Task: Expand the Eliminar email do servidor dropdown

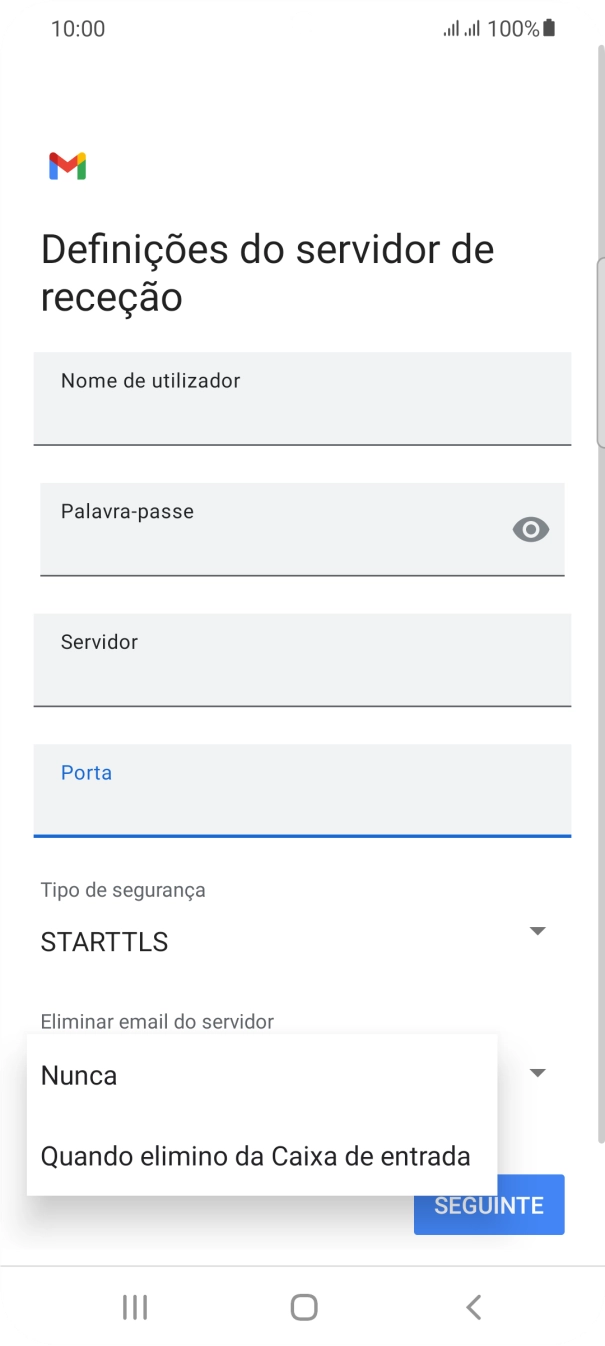Action: click(x=537, y=1071)
